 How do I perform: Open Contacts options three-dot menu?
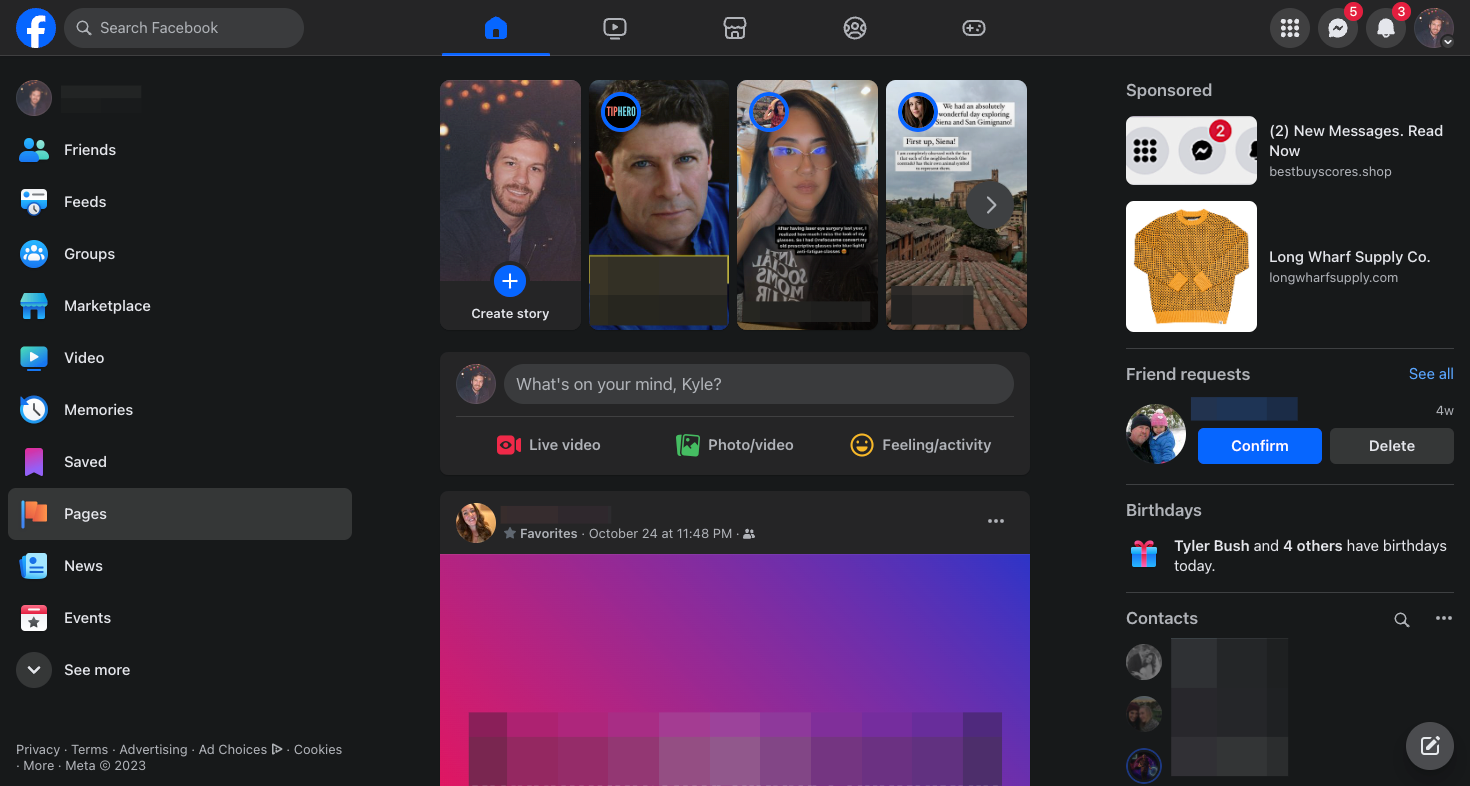pyautogui.click(x=1444, y=619)
